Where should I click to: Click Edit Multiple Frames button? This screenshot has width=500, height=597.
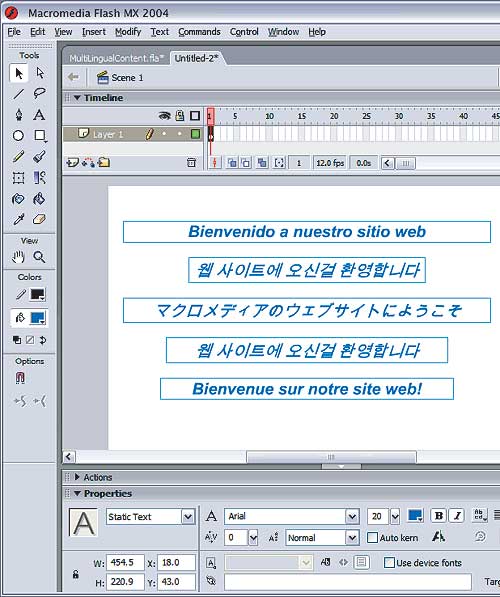(x=262, y=163)
